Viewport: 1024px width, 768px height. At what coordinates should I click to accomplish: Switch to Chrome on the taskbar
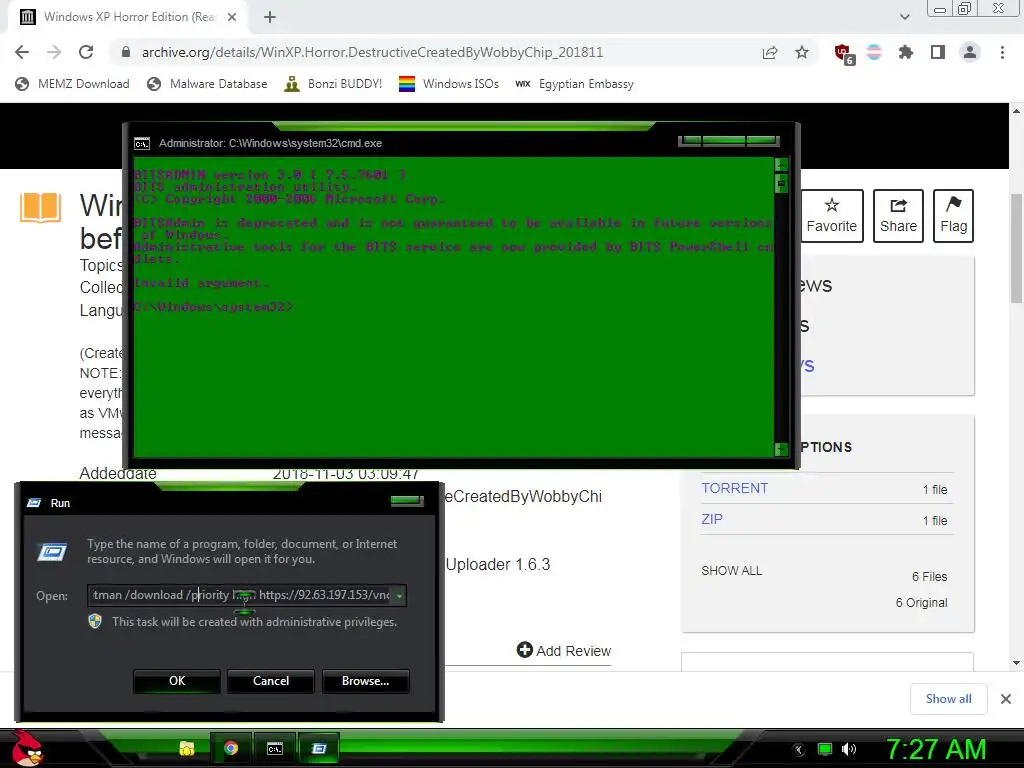[231, 748]
